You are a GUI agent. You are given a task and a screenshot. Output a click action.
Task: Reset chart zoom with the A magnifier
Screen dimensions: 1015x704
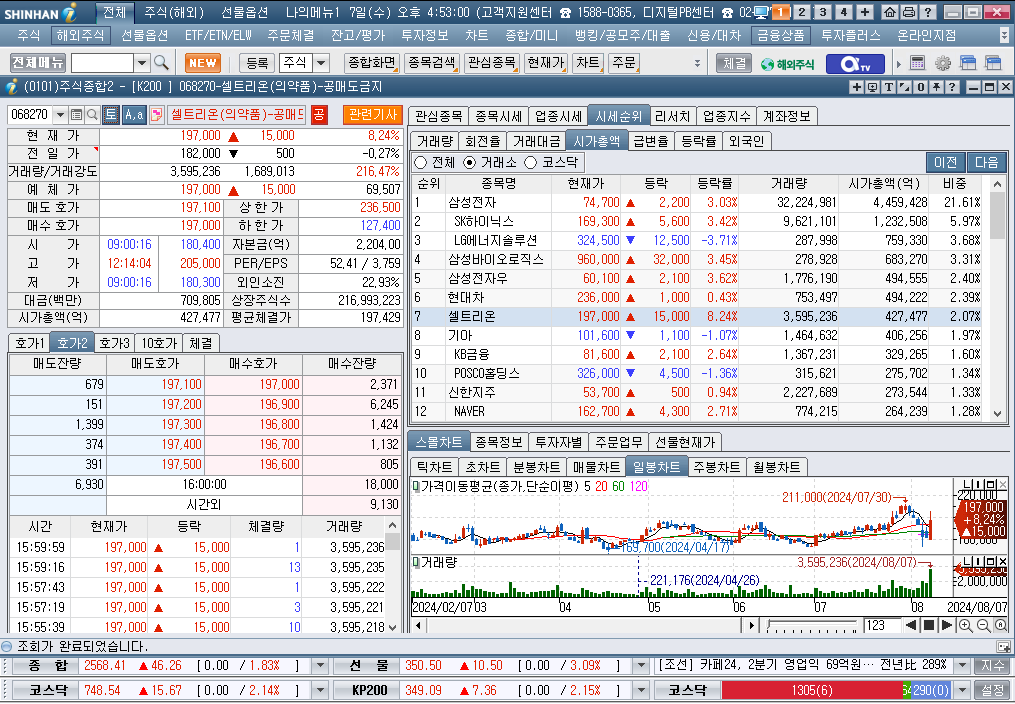click(x=1001, y=625)
